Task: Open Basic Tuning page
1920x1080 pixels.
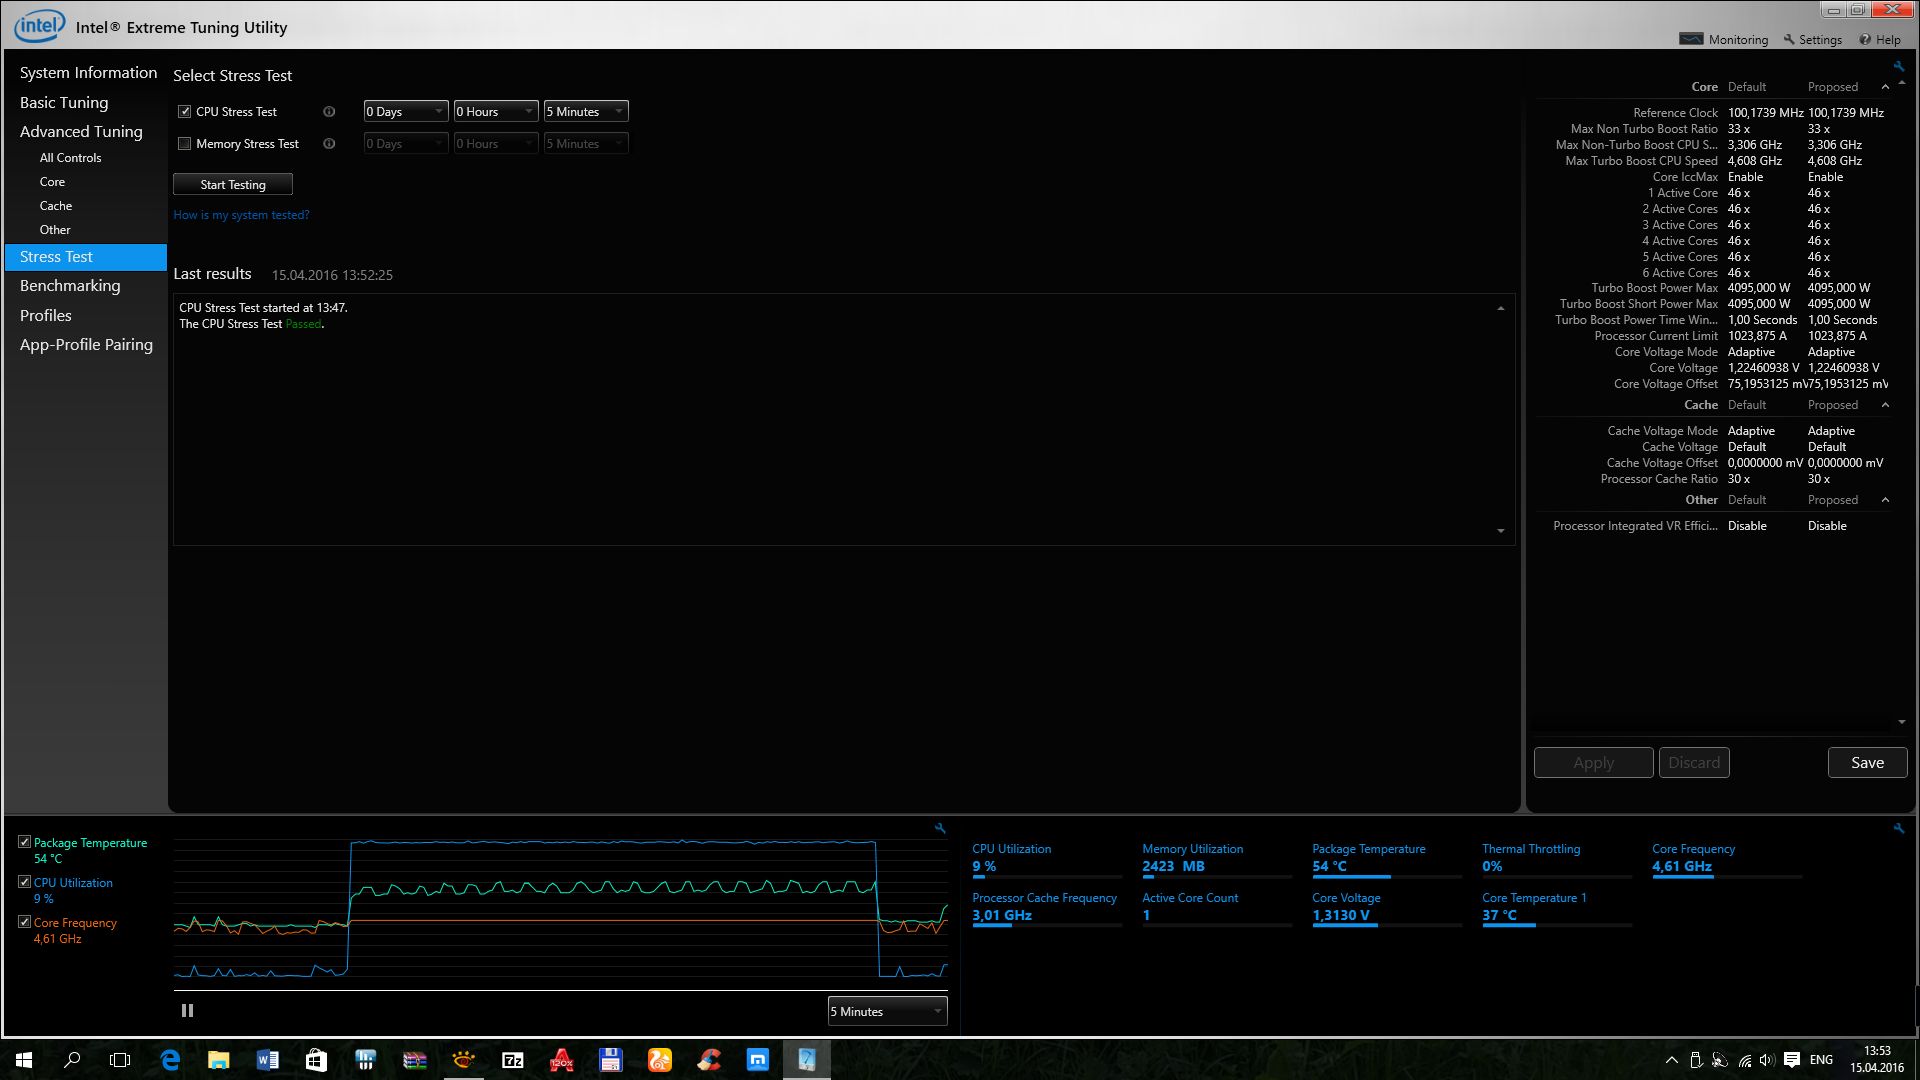Action: 64,103
